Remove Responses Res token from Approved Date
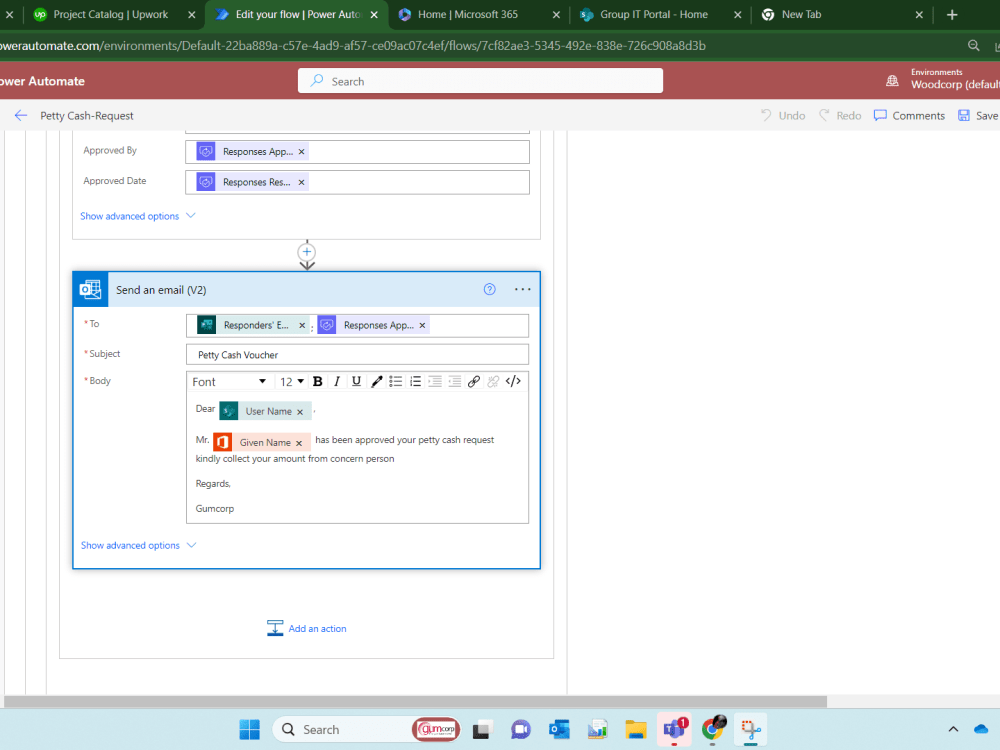 [x=302, y=182]
